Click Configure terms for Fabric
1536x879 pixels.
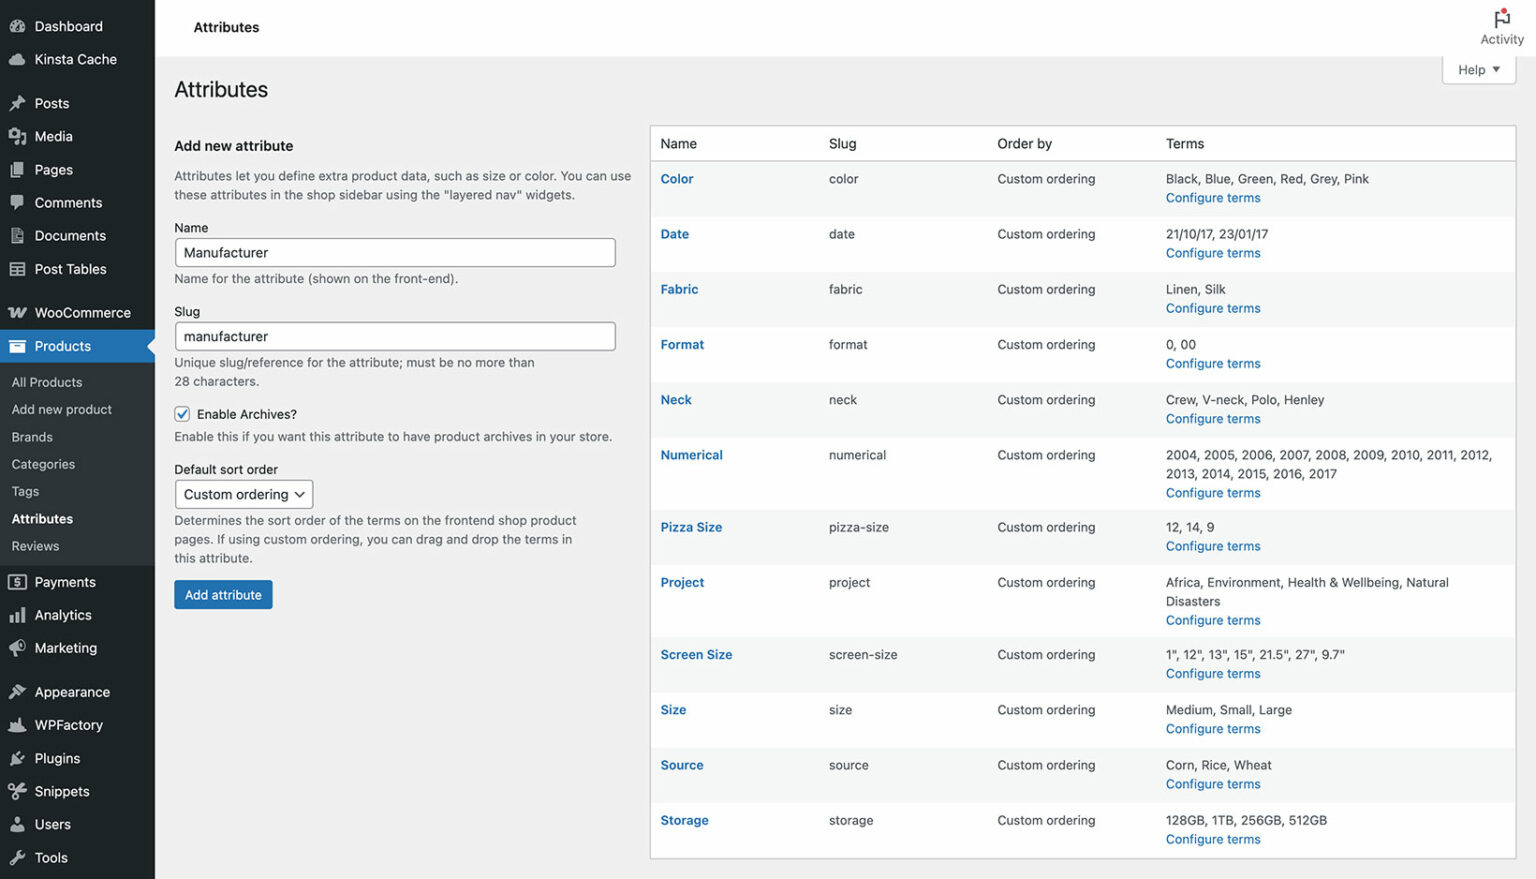coord(1213,308)
